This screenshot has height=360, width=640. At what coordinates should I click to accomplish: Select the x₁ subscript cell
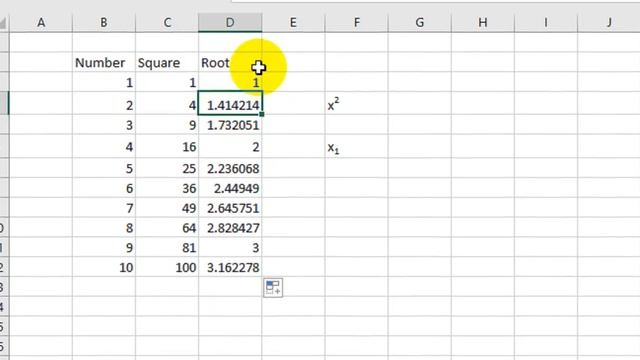pos(356,147)
